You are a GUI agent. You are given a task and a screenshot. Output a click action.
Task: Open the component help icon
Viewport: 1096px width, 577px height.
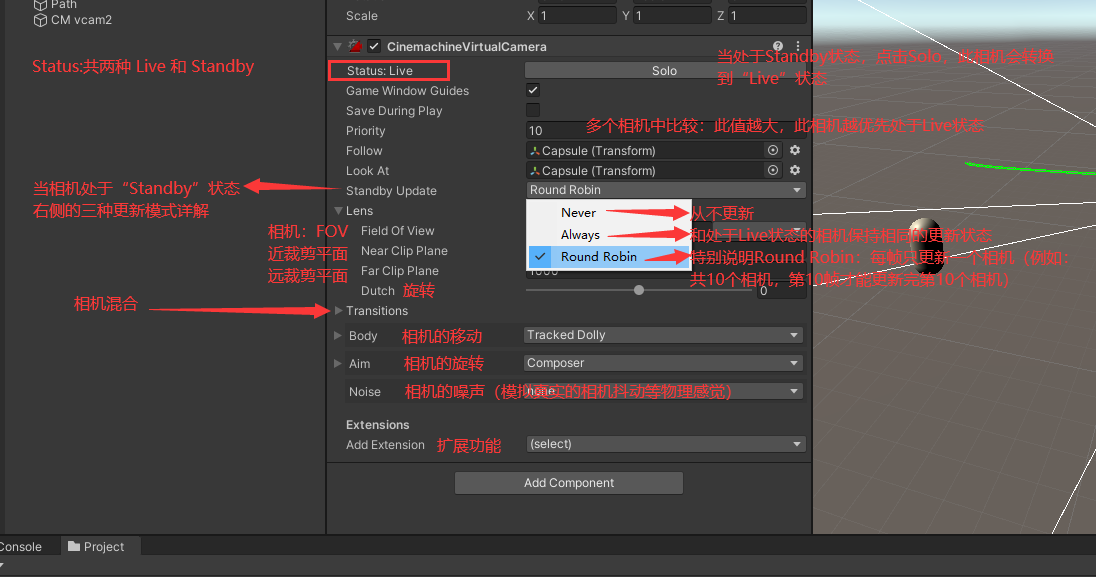pyautogui.click(x=778, y=46)
